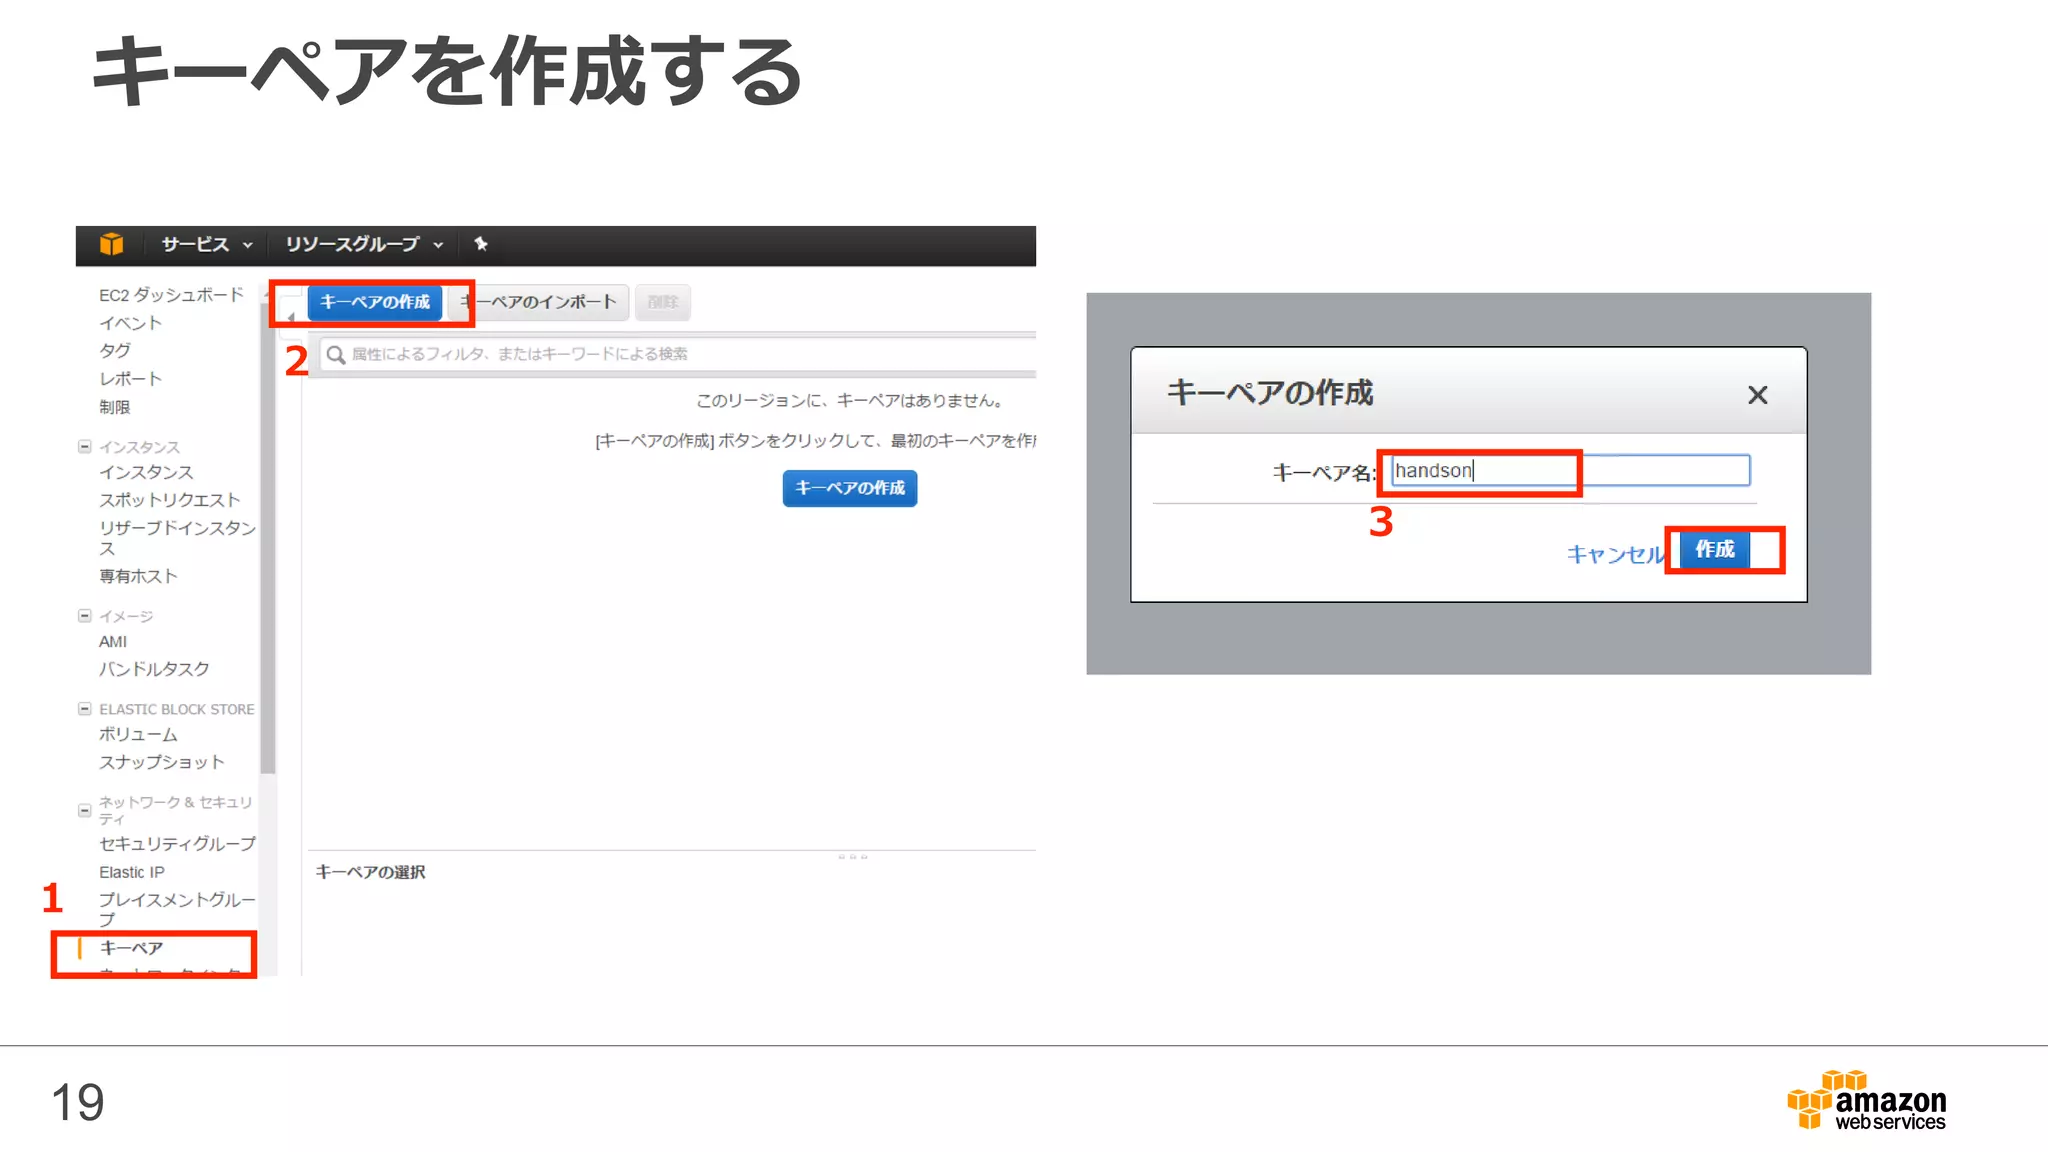Screen dimensions: 2048x1152
Task: Click the toolbar キーペアの作成 button
Action: [x=375, y=302]
